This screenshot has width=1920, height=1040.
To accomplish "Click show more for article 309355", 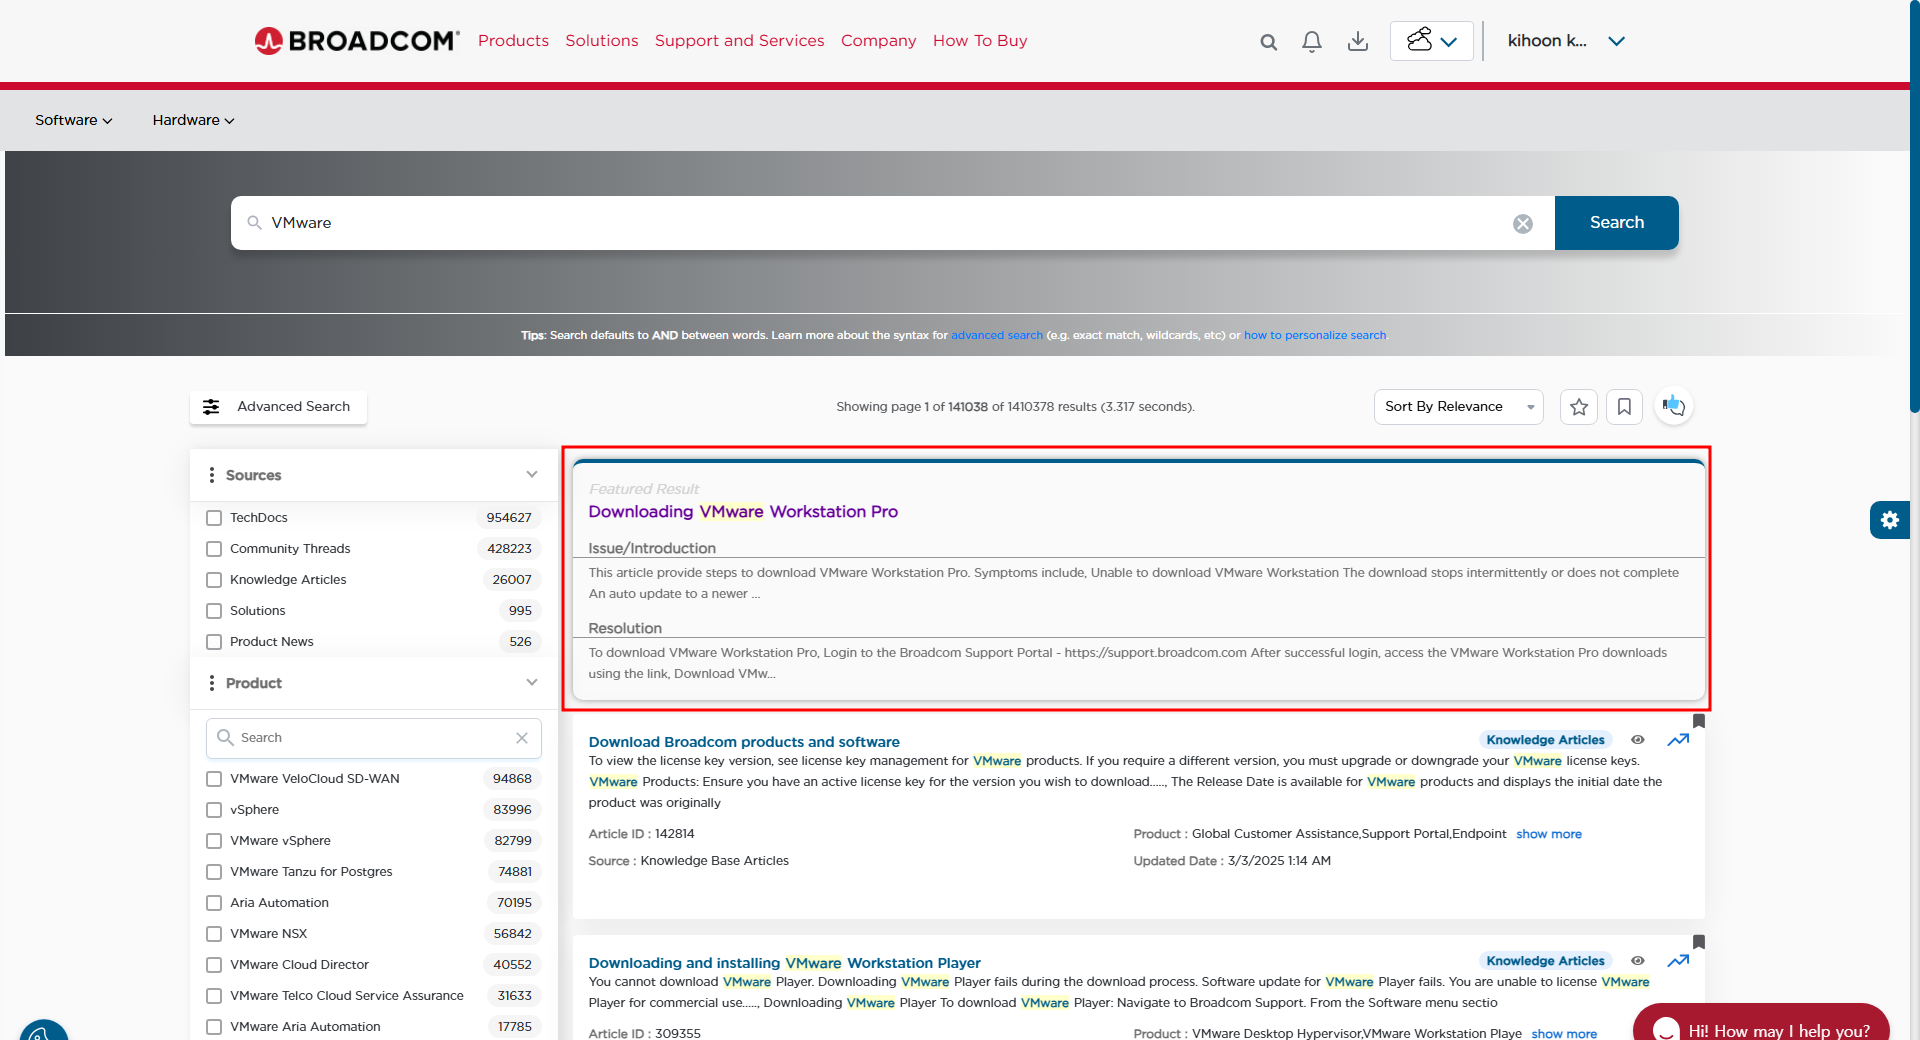I will tap(1563, 1033).
